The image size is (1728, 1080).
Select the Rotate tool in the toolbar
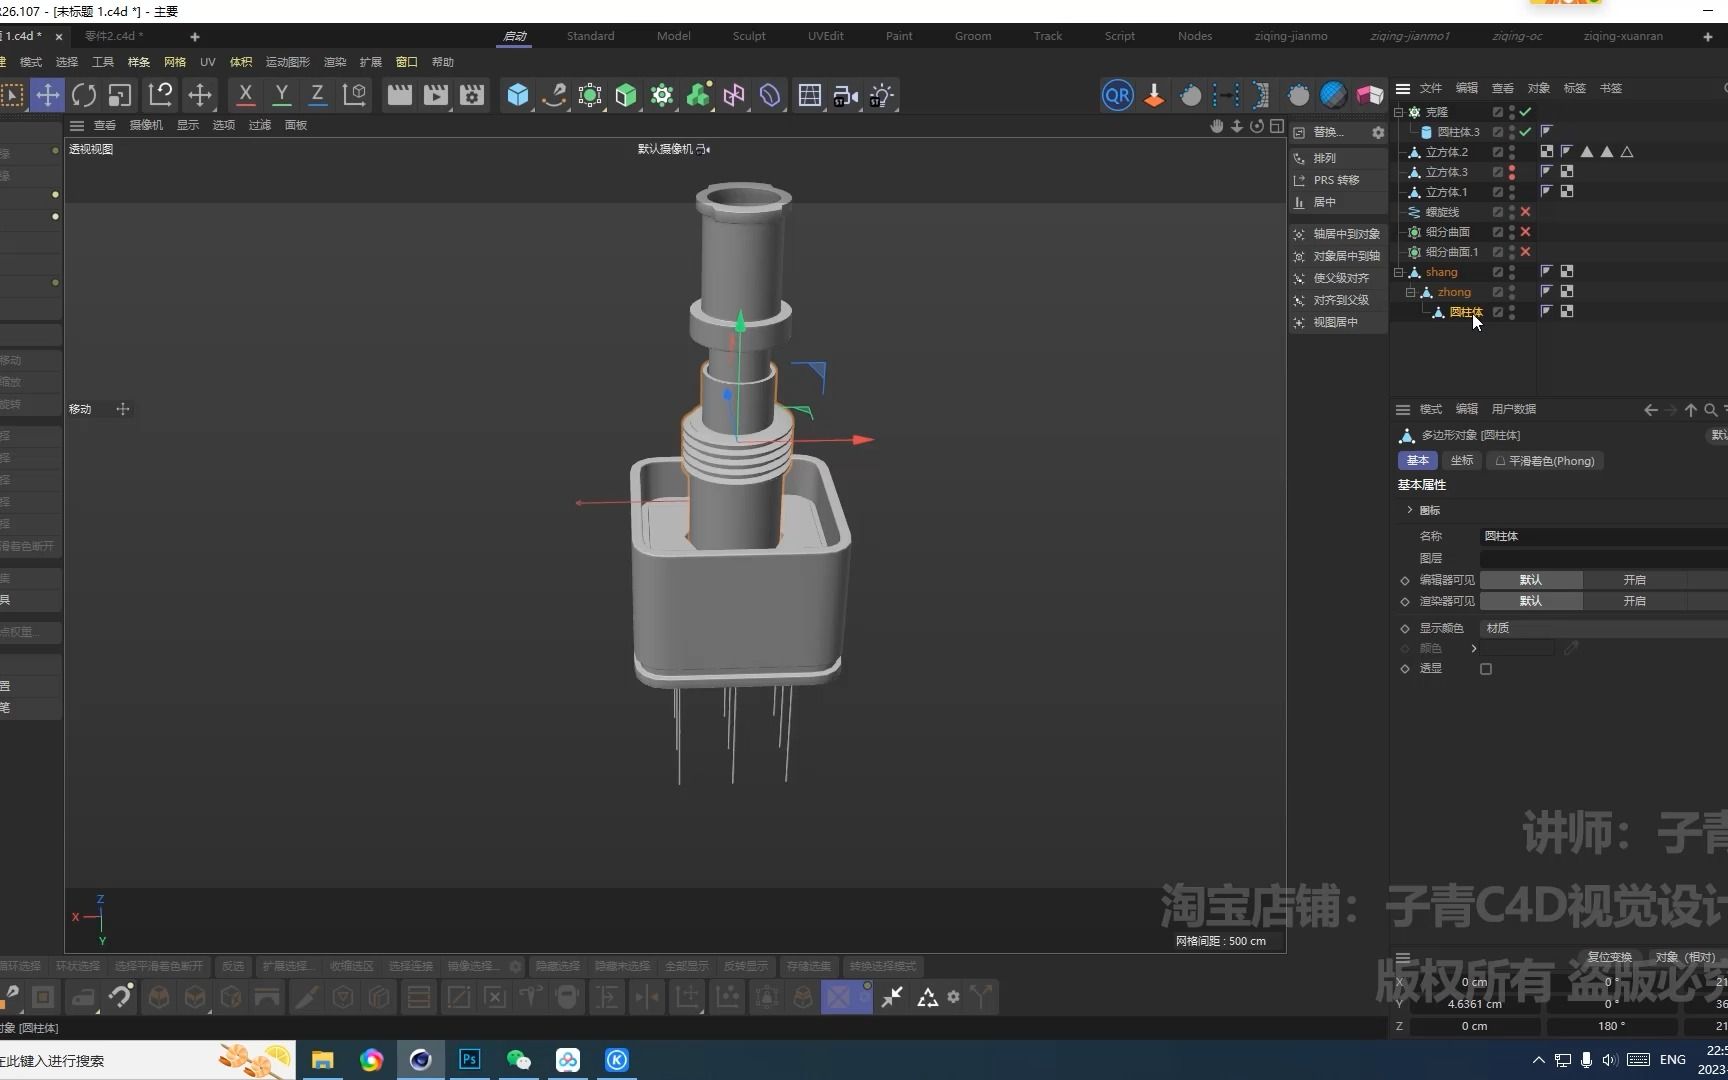(84, 95)
